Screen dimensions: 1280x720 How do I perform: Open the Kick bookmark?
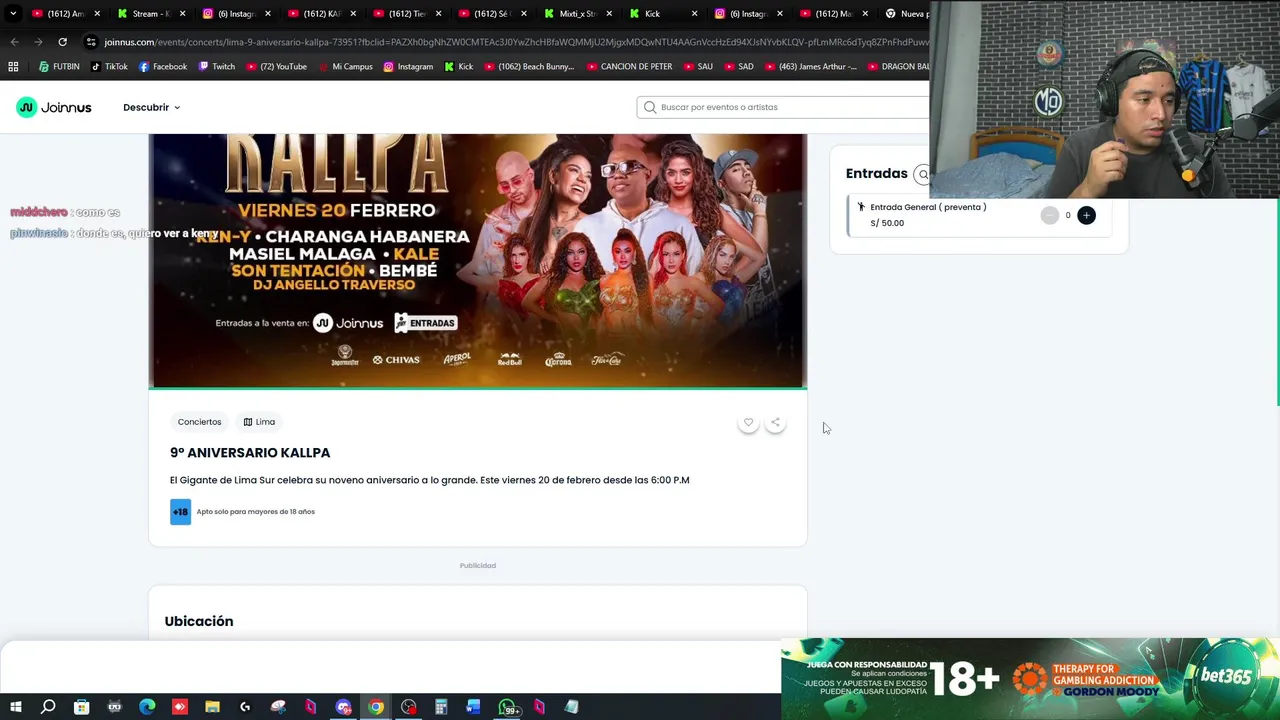tap(459, 67)
